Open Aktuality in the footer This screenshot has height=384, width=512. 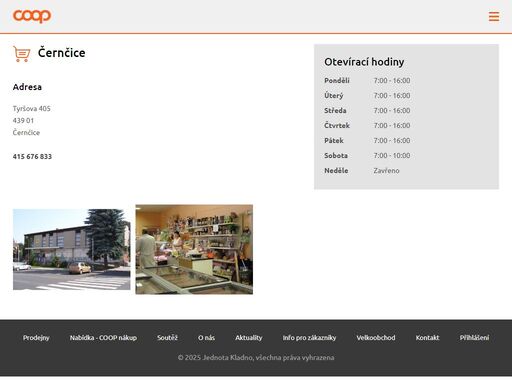249,338
